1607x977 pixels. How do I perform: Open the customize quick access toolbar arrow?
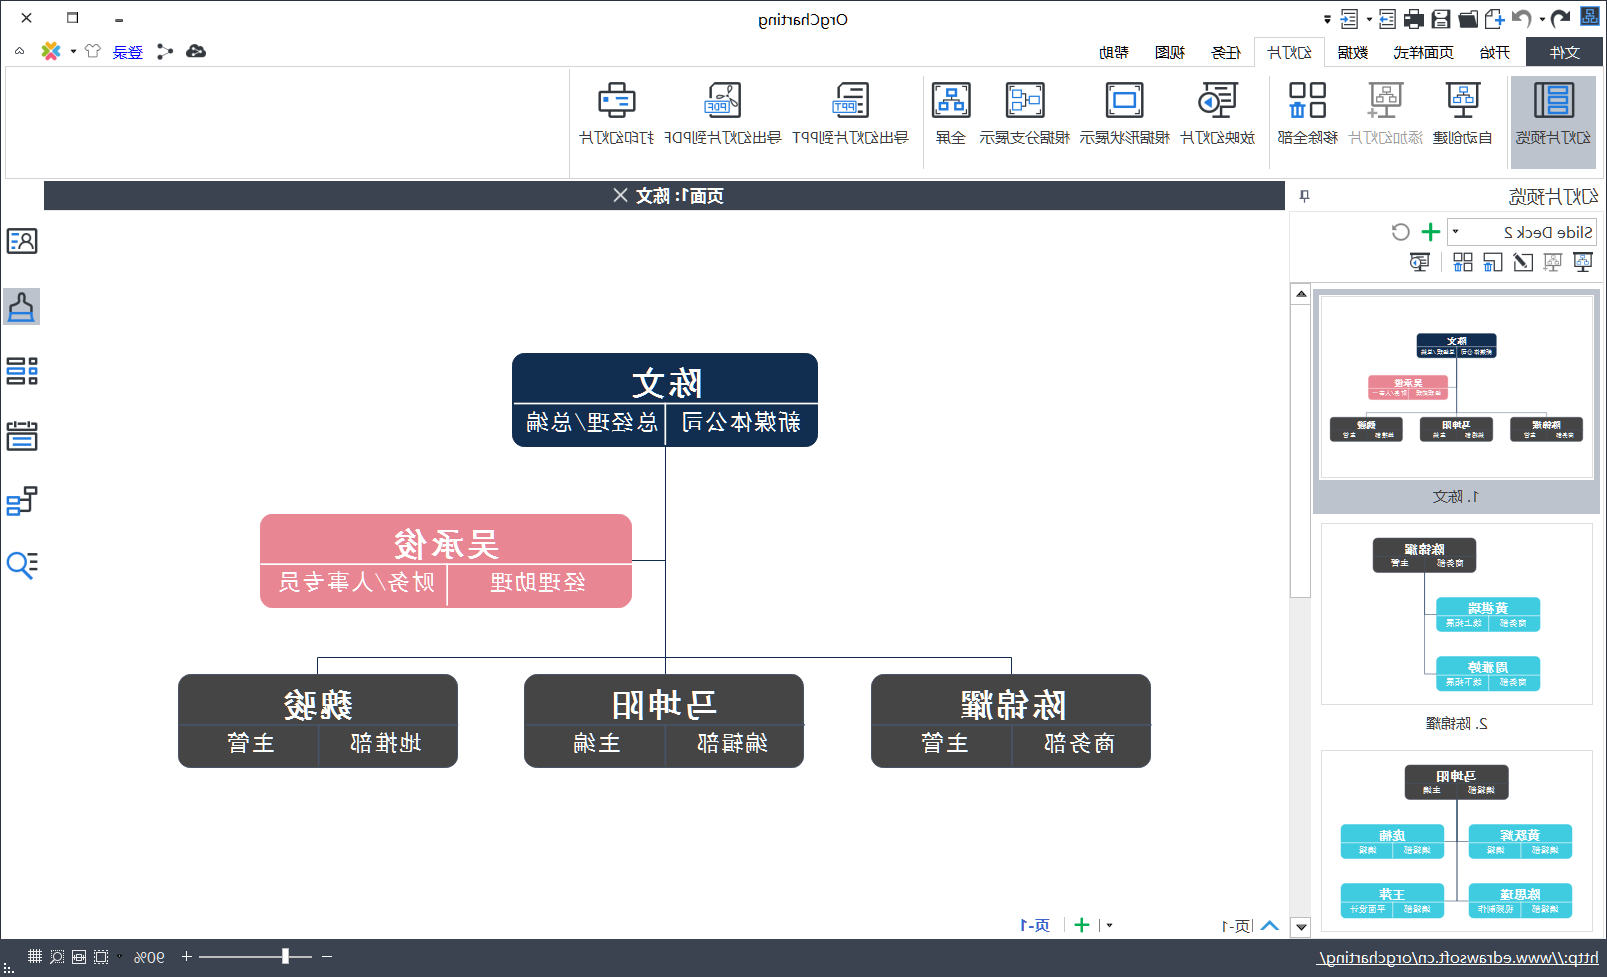[1327, 19]
